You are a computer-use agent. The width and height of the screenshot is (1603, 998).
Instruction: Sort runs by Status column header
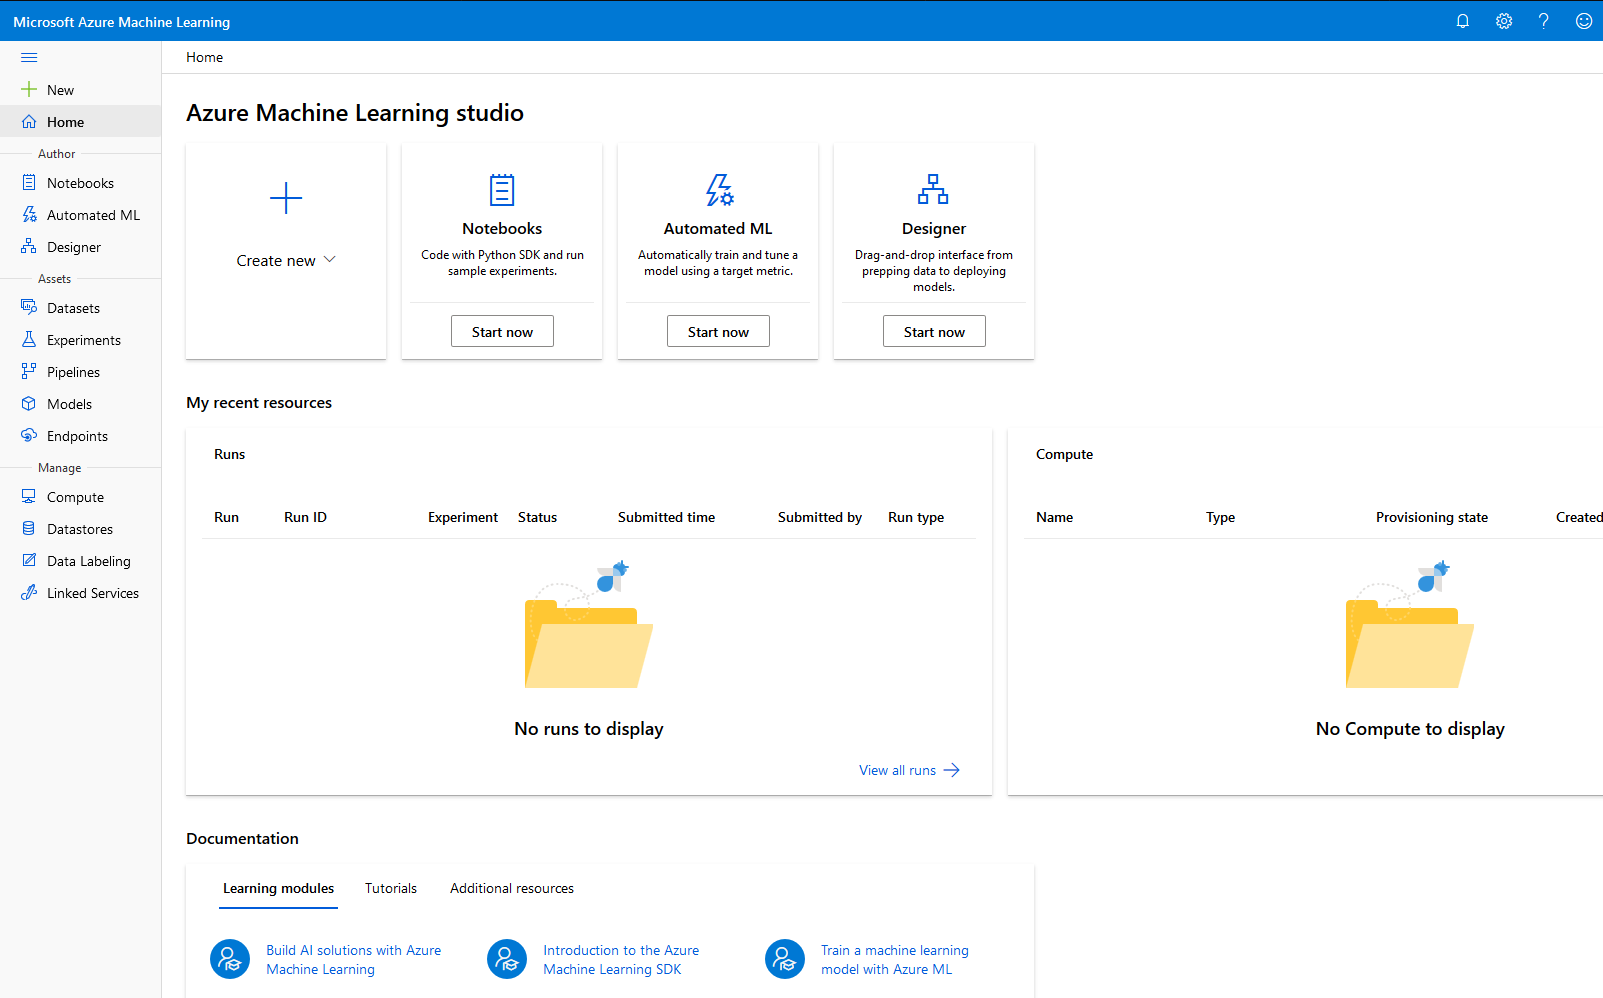537,517
